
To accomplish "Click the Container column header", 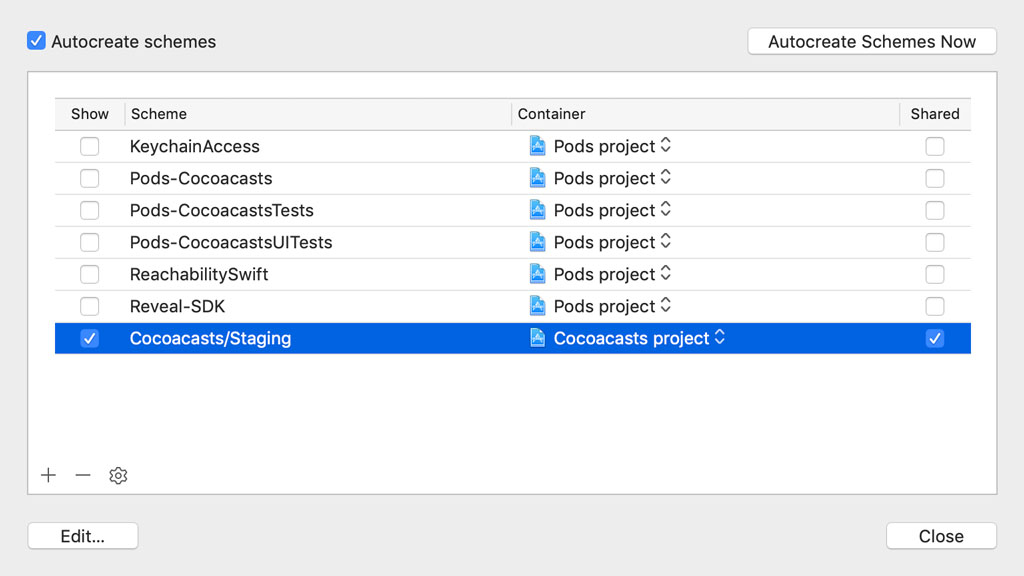I will 551,114.
